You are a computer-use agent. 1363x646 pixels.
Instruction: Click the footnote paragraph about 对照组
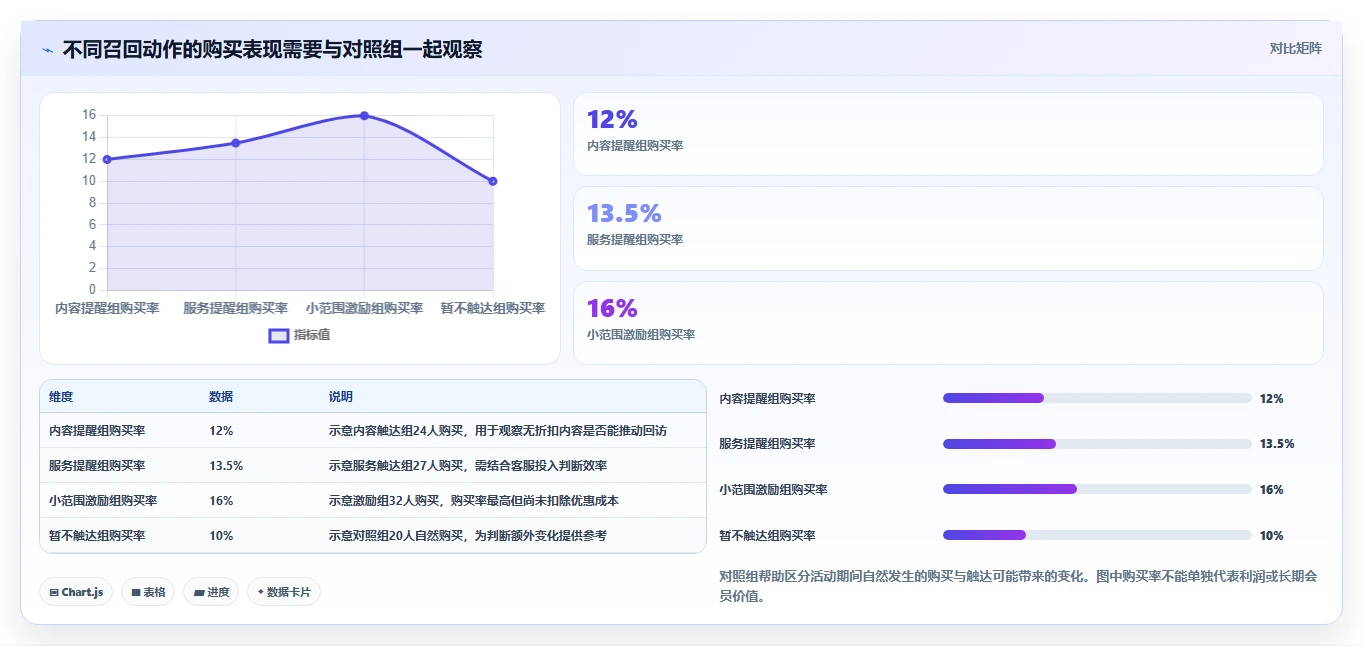[1019, 586]
